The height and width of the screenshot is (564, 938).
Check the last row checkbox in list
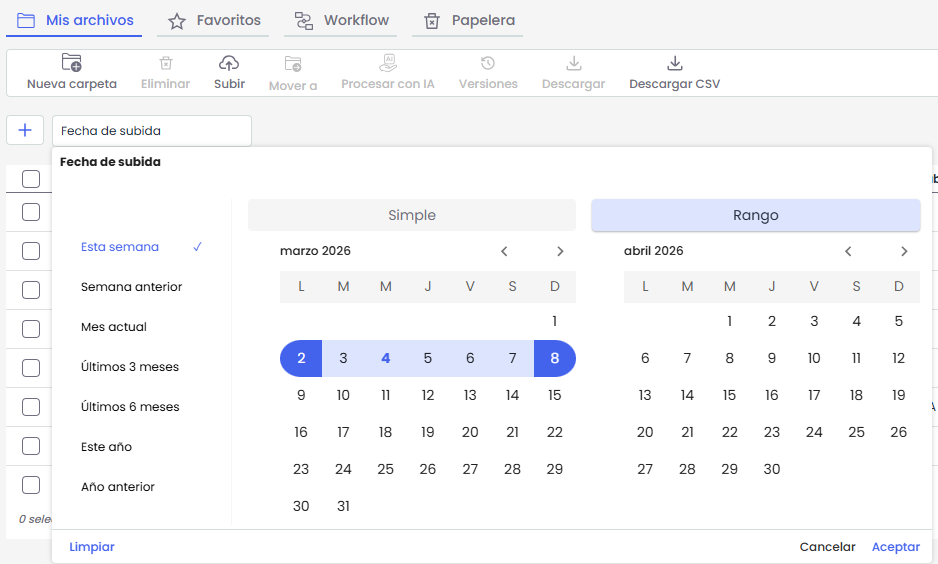[31, 485]
